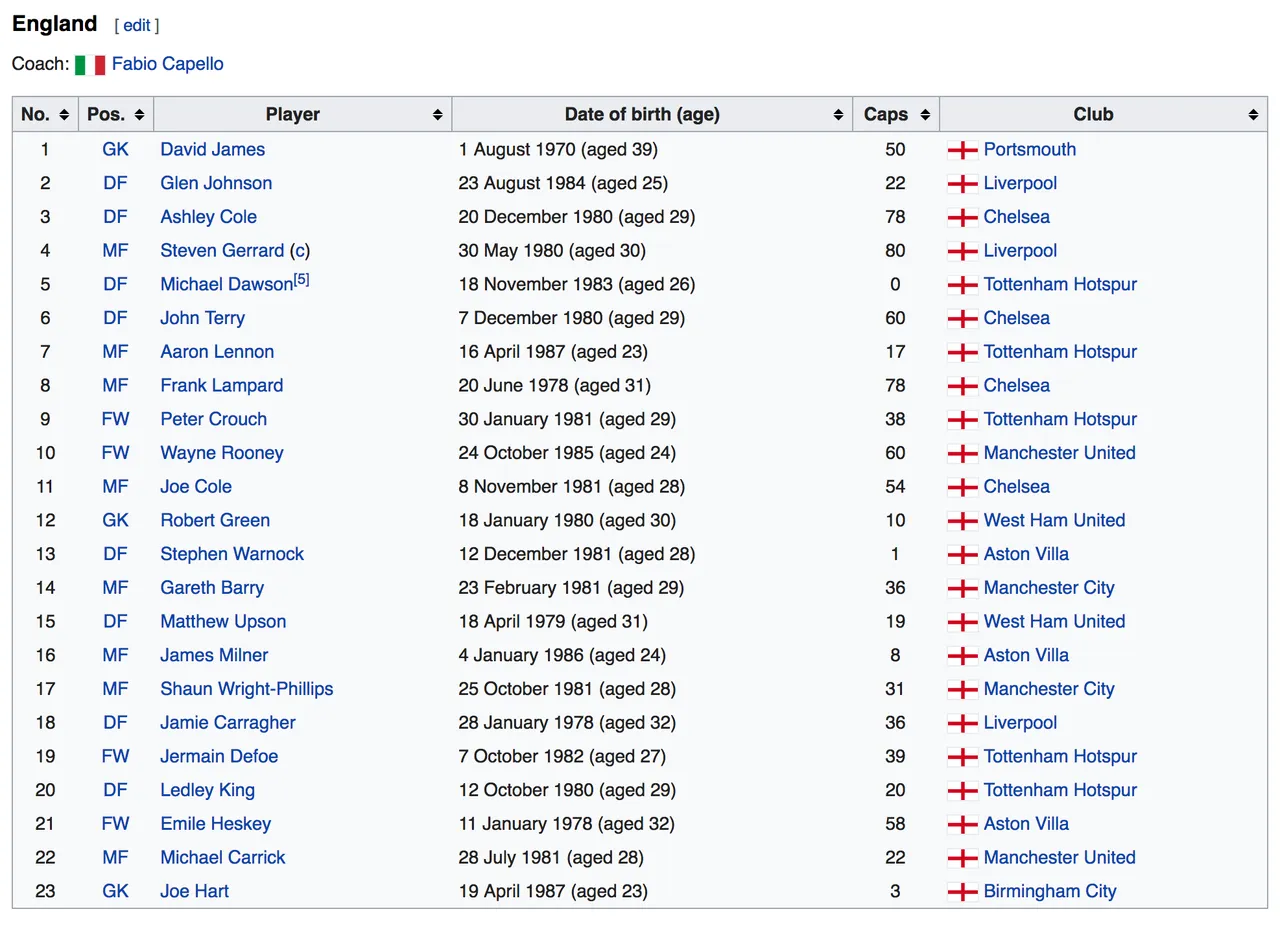The height and width of the screenshot is (927, 1280).
Task: Select the birth date '24 October 1985 (aged 24)'
Action: 567,453
